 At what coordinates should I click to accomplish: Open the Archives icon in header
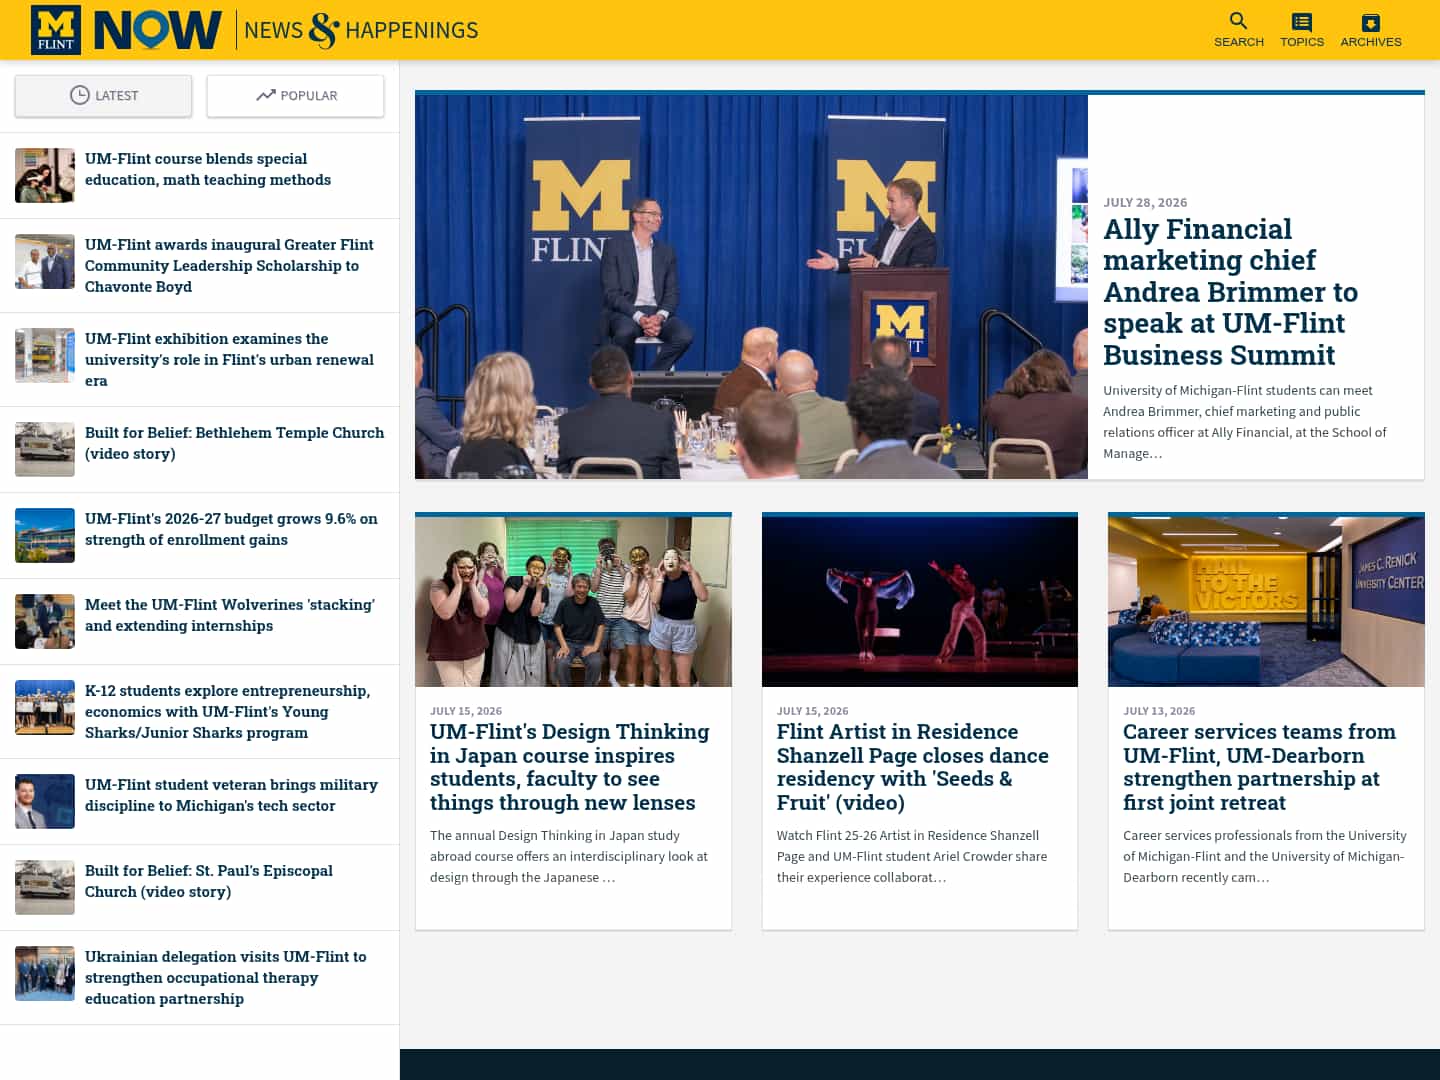[x=1371, y=30]
